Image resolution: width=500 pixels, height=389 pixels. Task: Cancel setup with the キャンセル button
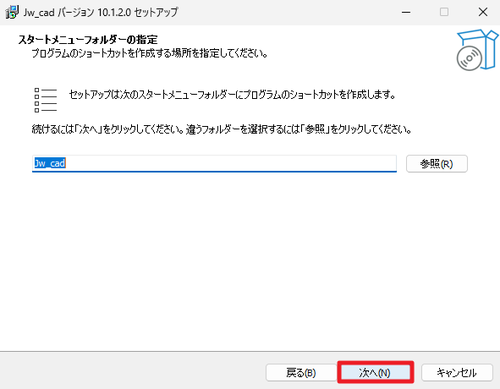coord(457,372)
